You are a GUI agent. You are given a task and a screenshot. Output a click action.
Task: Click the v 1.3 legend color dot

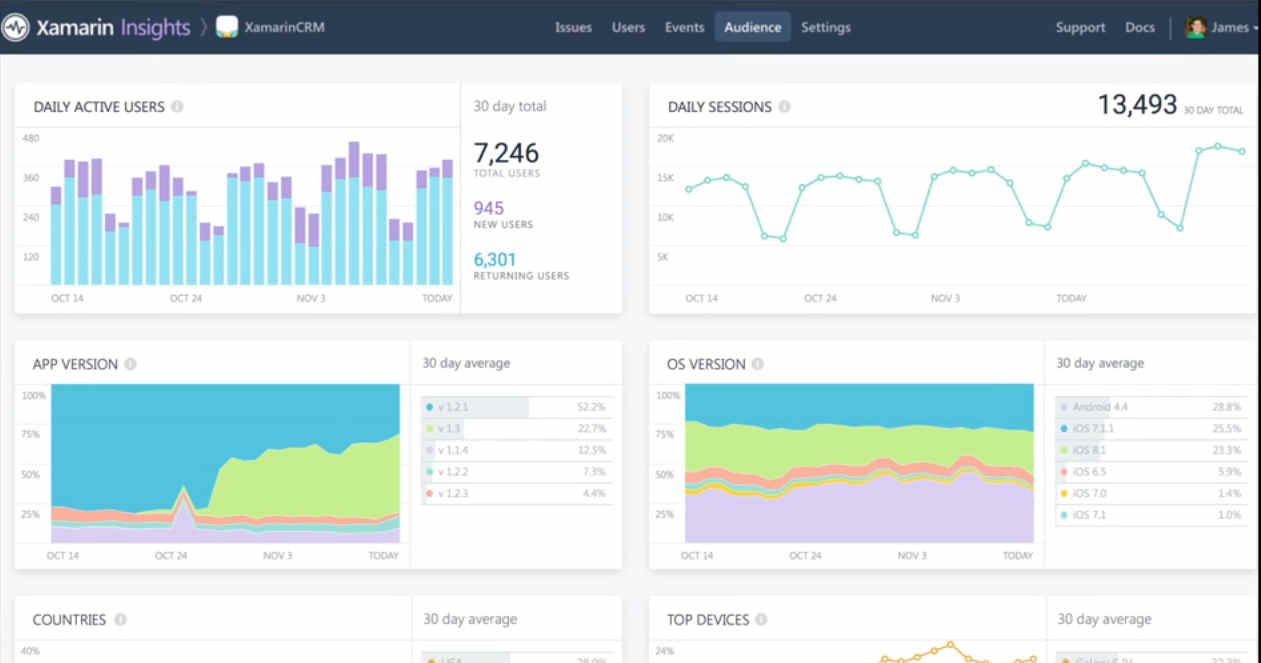point(429,428)
